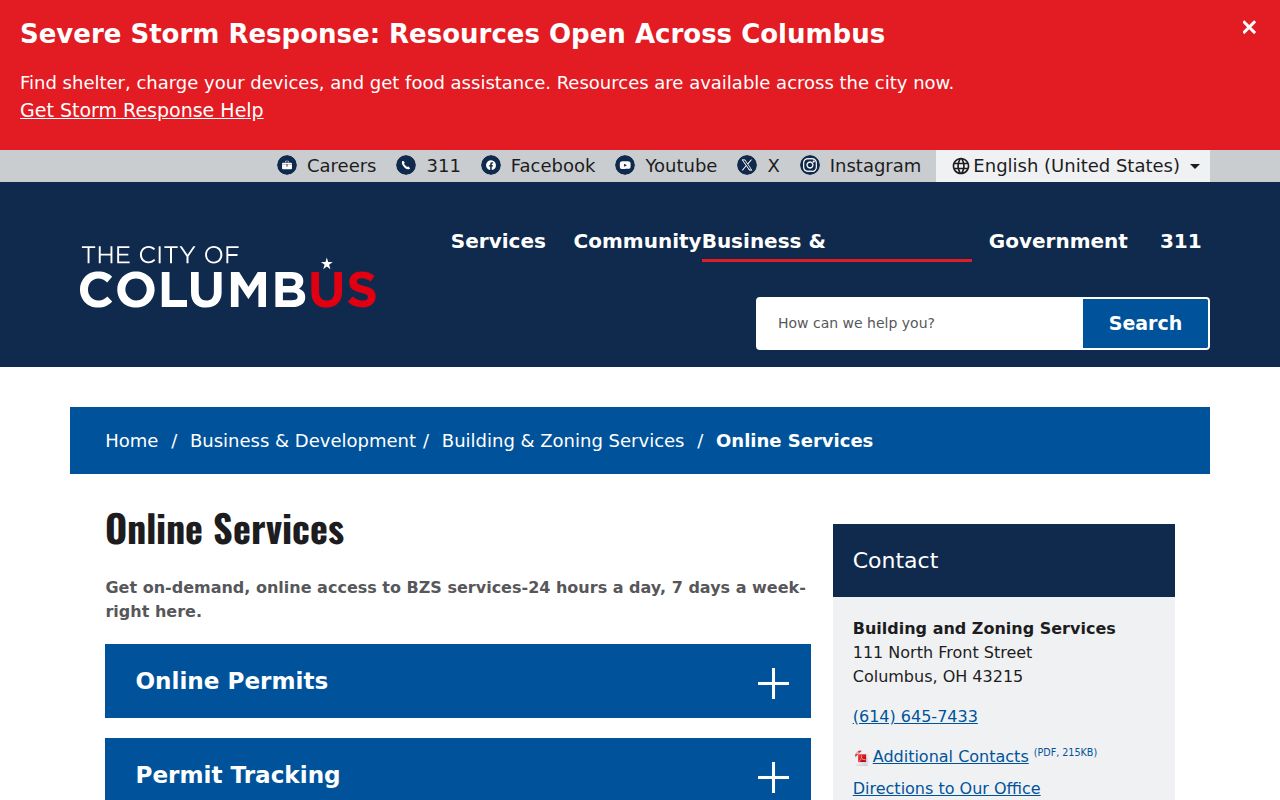Open the Government navigation menu
The image size is (1280, 800).
coord(1058,241)
